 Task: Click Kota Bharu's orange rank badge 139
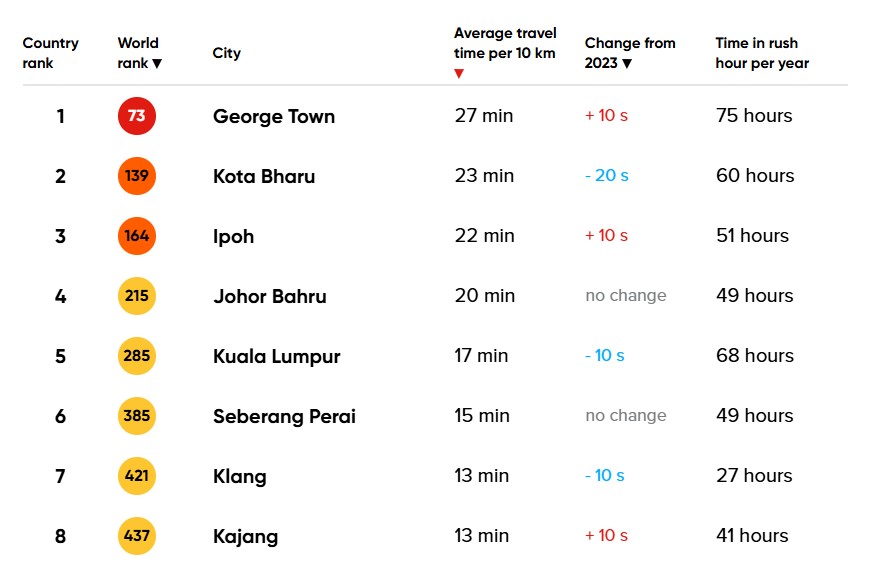point(137,176)
